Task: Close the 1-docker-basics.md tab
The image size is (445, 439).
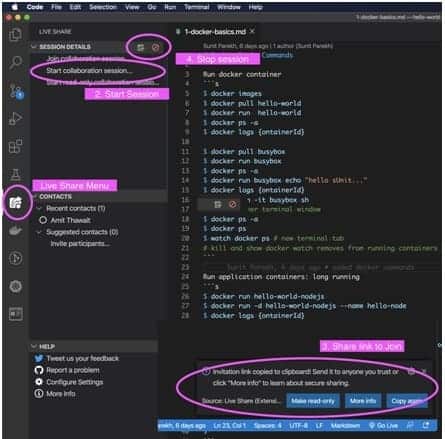Action: point(252,31)
